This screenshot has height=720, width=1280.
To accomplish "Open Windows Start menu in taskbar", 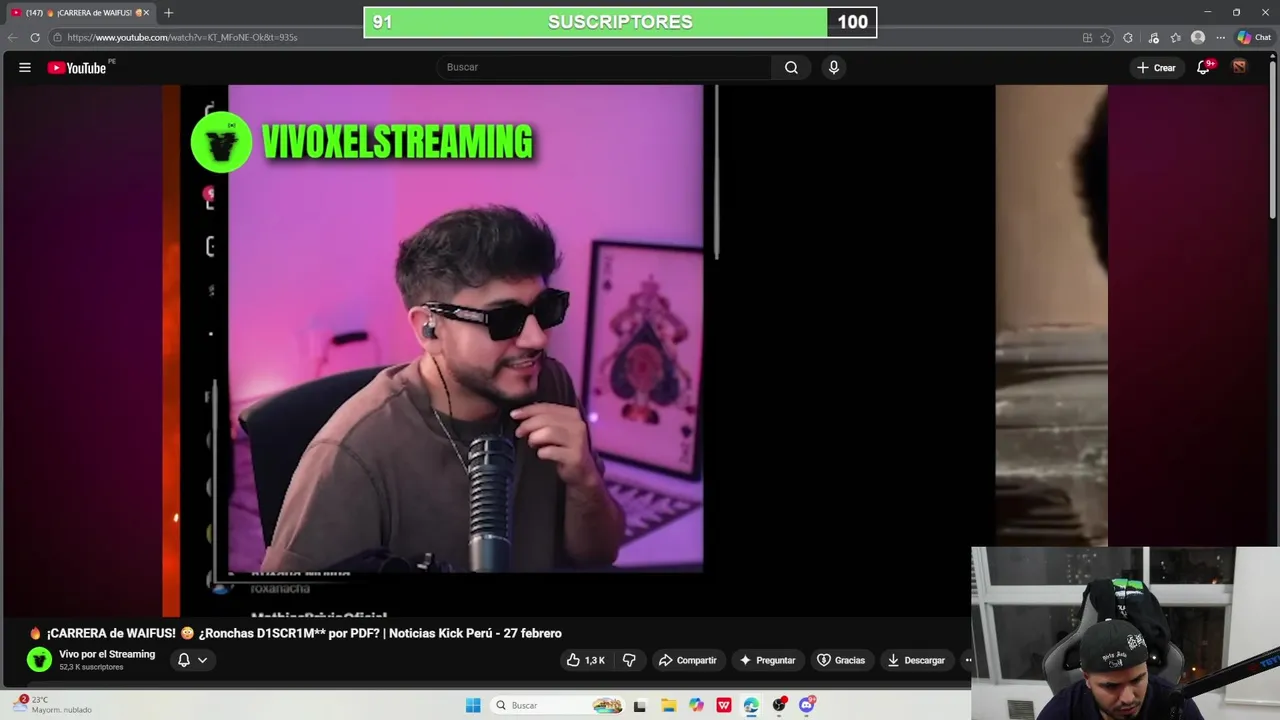I will coord(473,705).
